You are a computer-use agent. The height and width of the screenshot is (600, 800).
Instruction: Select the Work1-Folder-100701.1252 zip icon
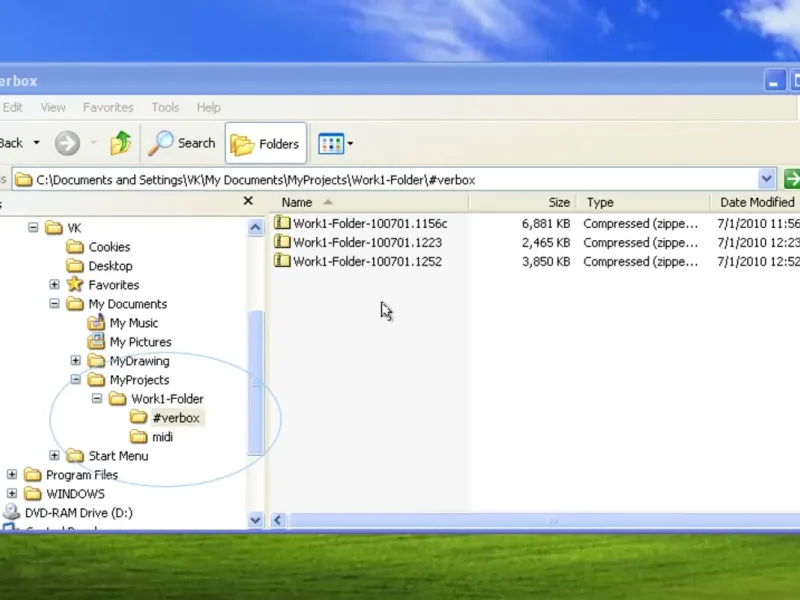click(x=282, y=261)
